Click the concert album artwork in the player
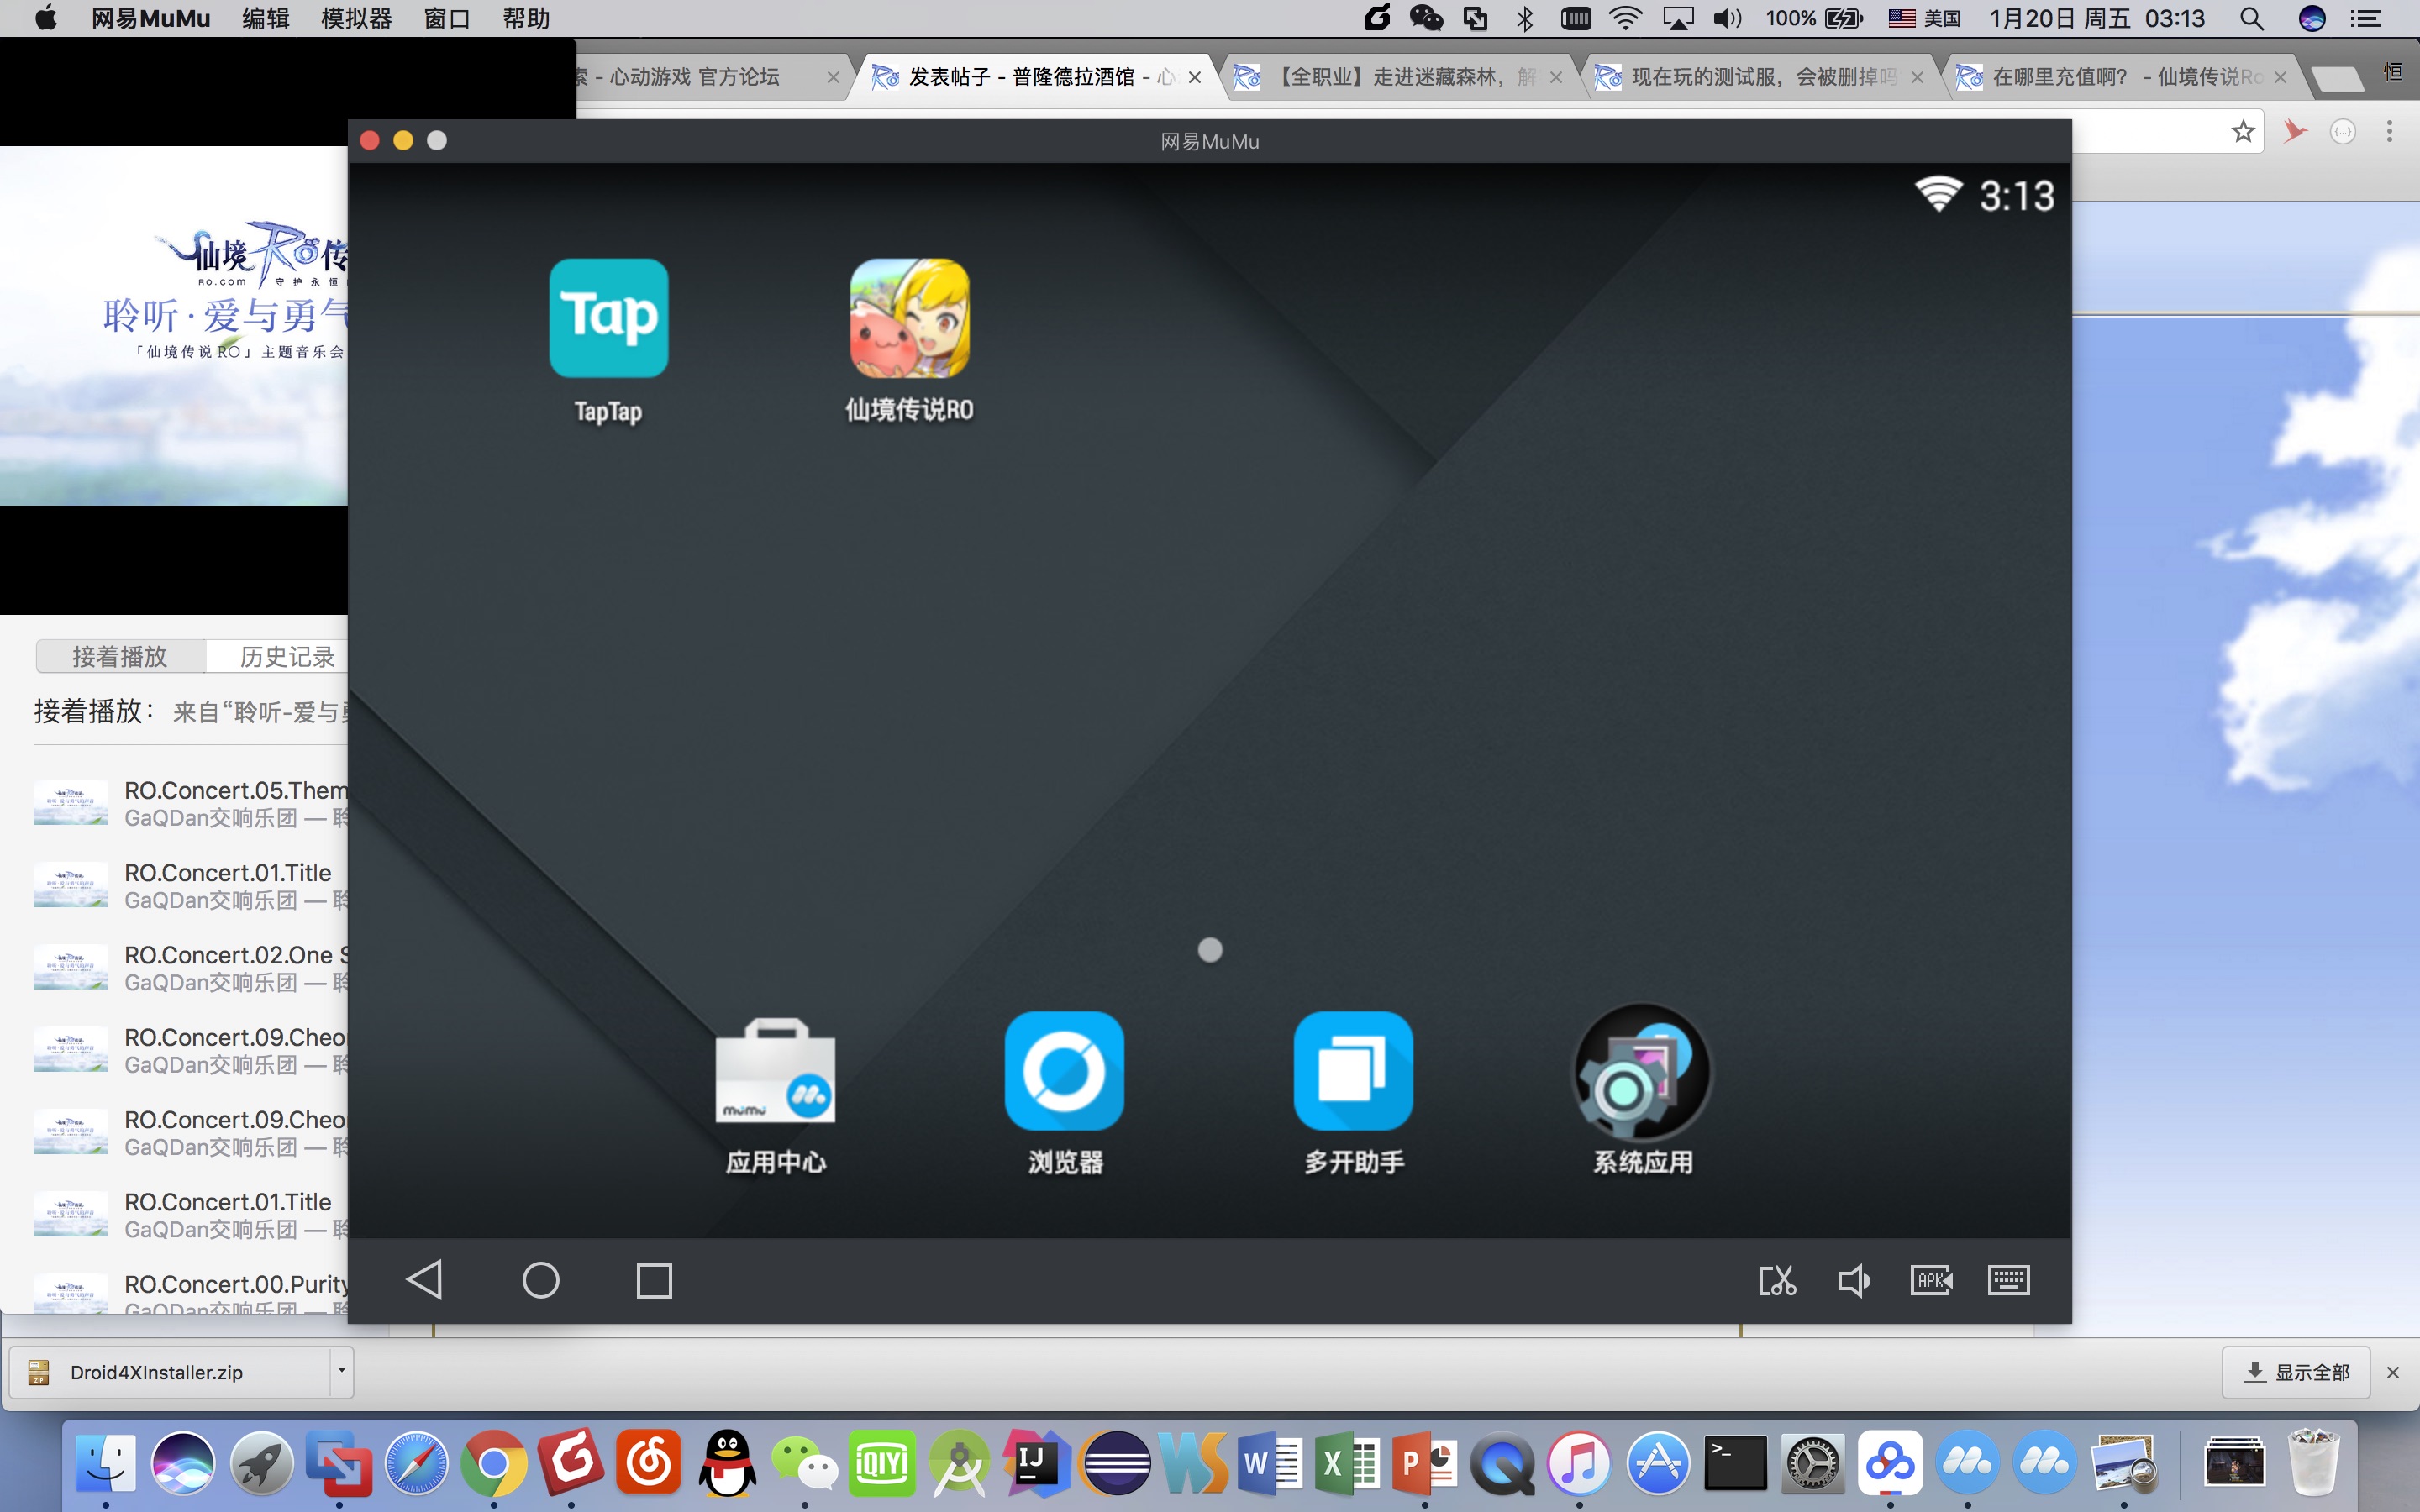The height and width of the screenshot is (1512, 2420). pos(174,325)
